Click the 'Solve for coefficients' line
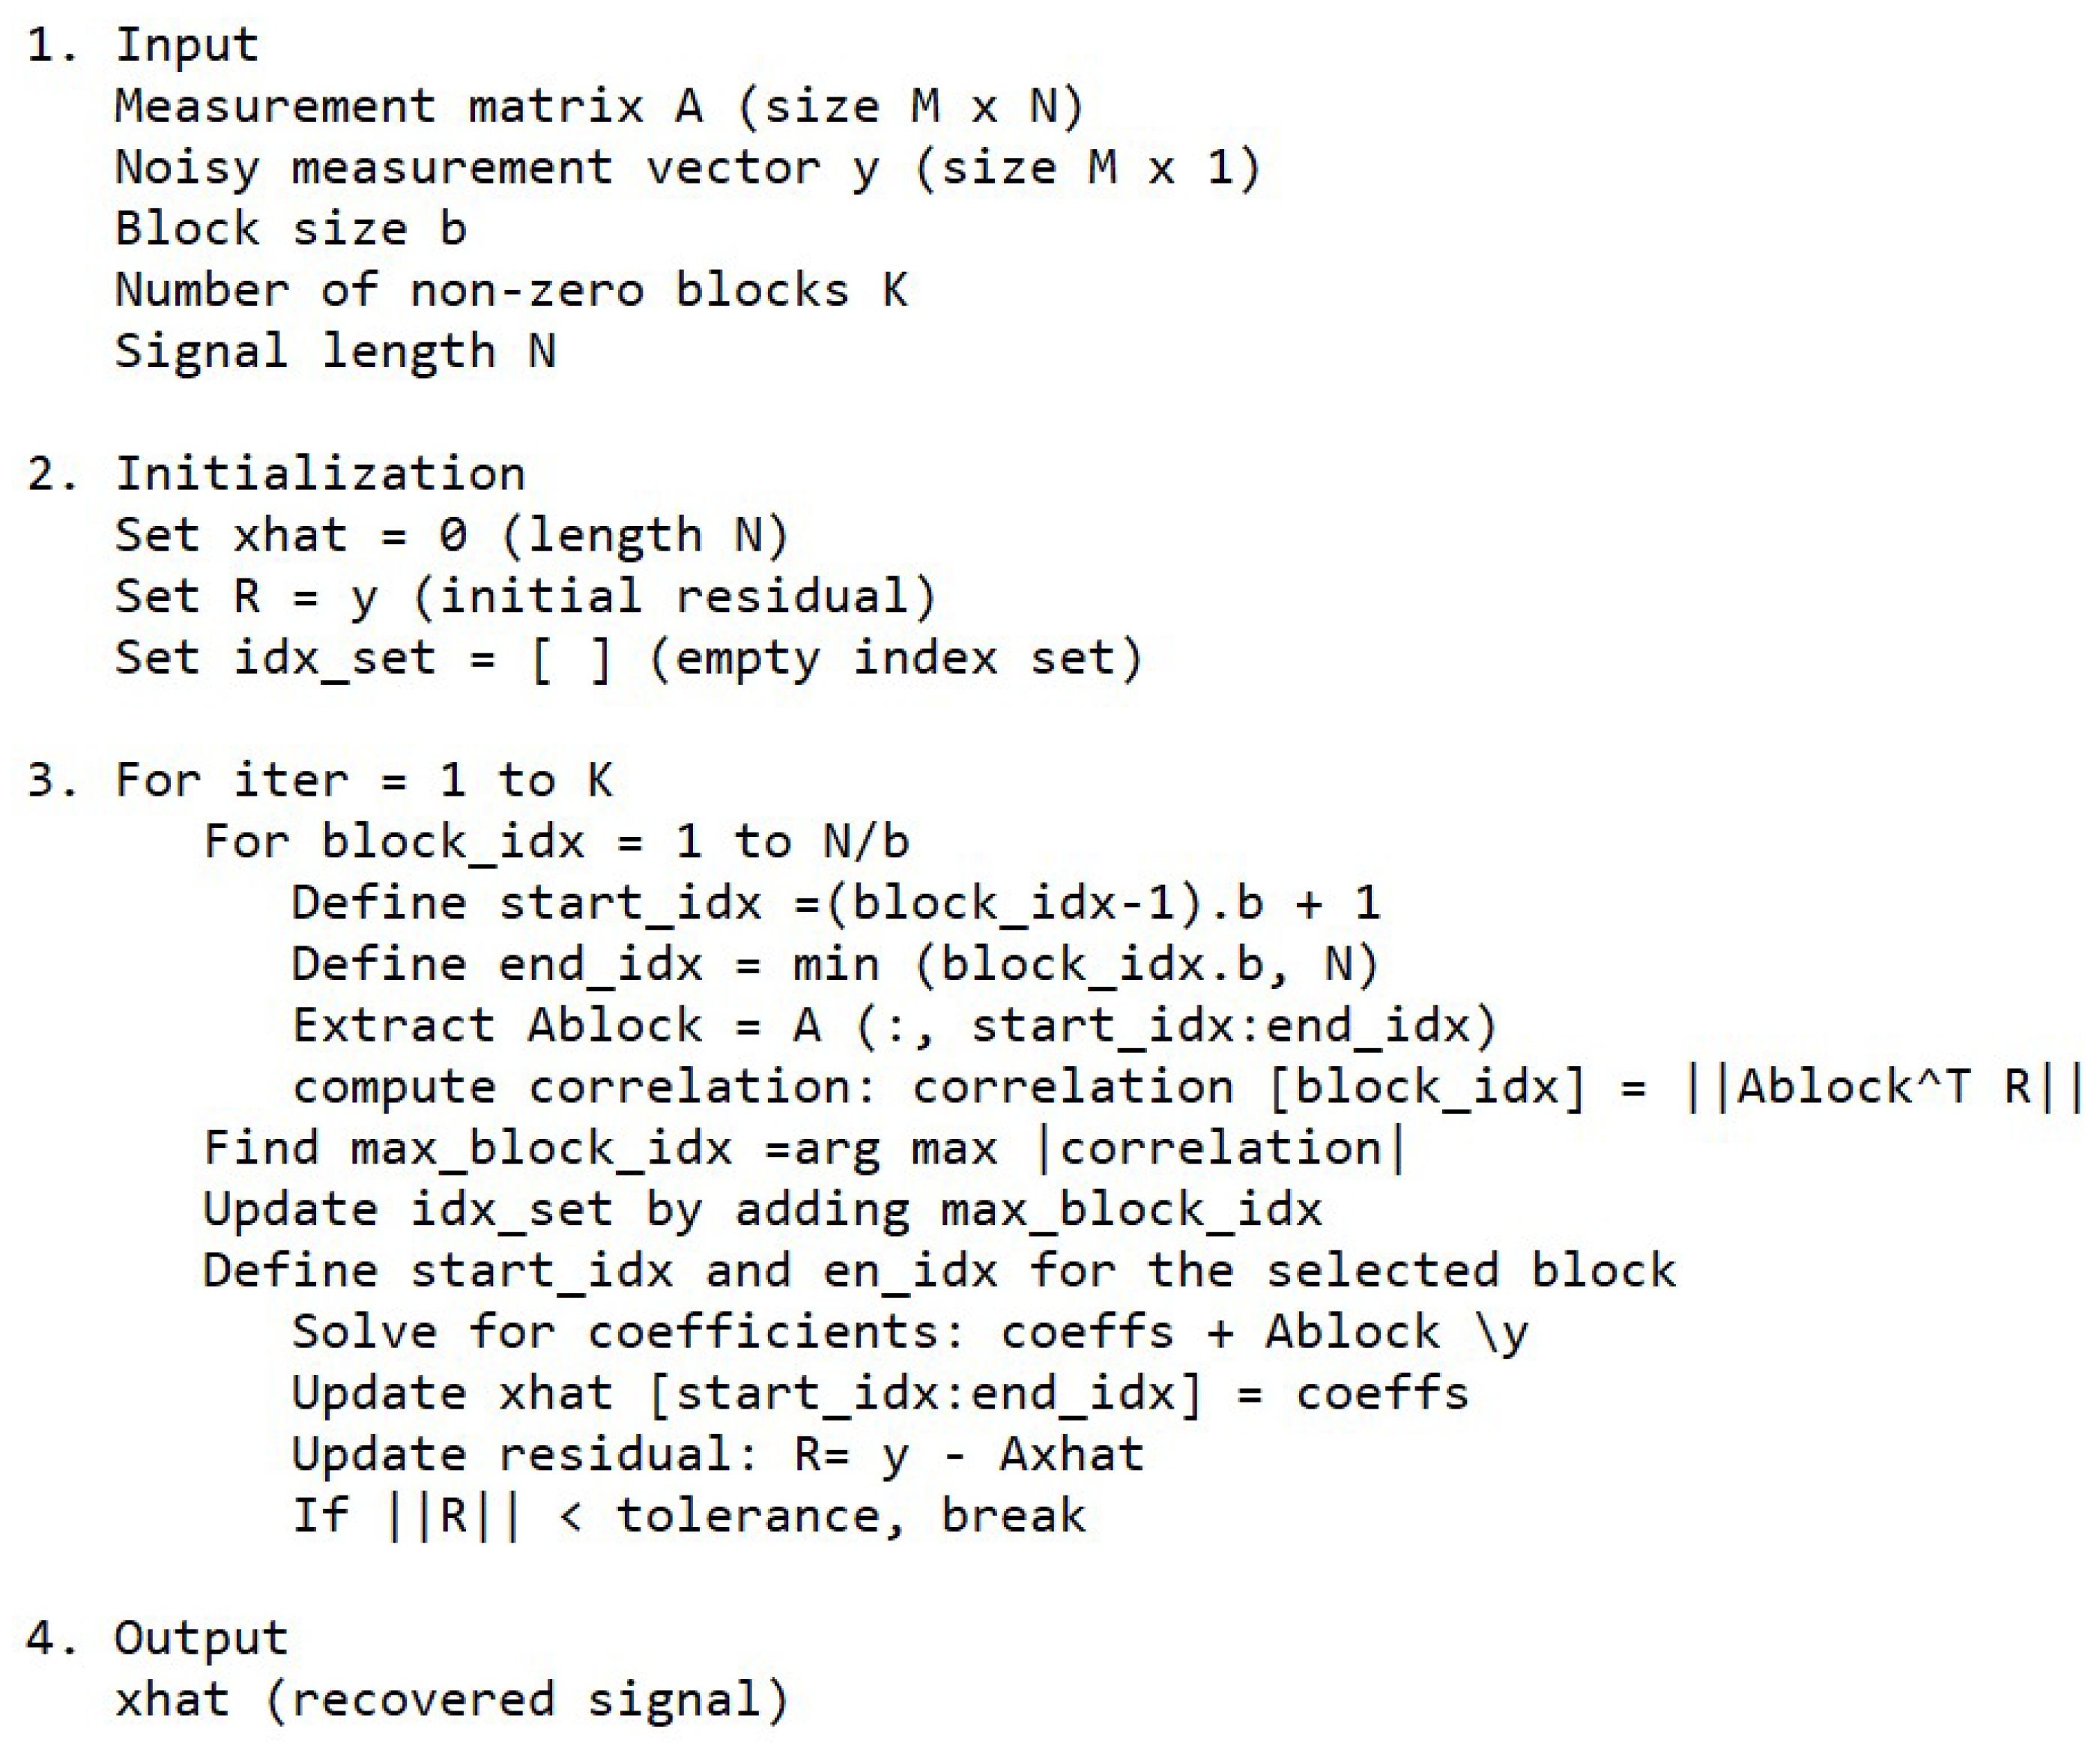This screenshot has width=2100, height=1751. (909, 1332)
